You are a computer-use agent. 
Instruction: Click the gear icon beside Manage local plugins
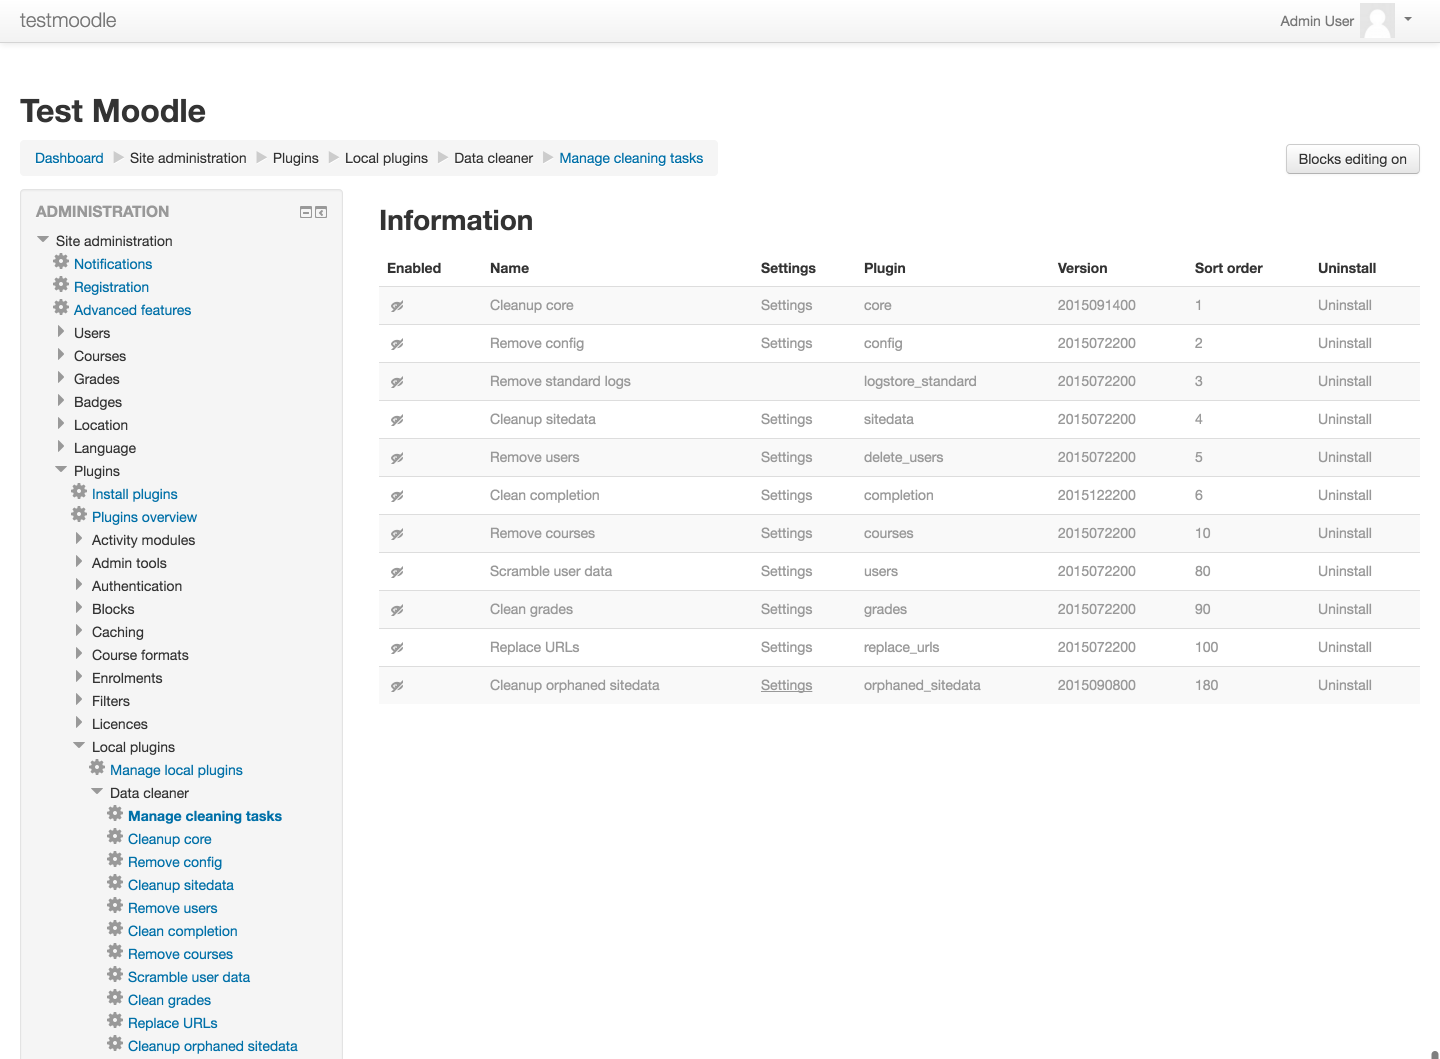click(97, 768)
